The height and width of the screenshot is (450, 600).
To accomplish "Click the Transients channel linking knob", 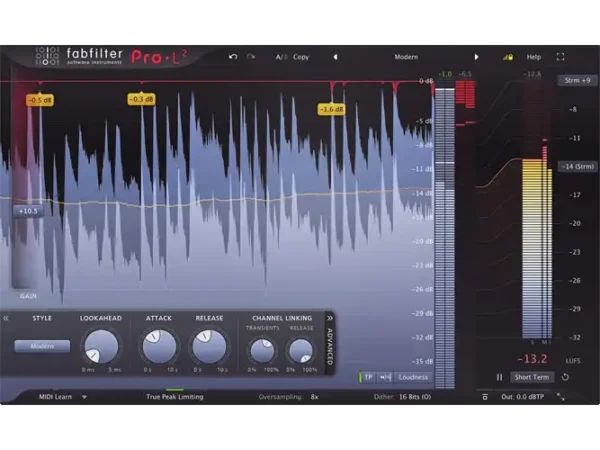I will [262, 351].
